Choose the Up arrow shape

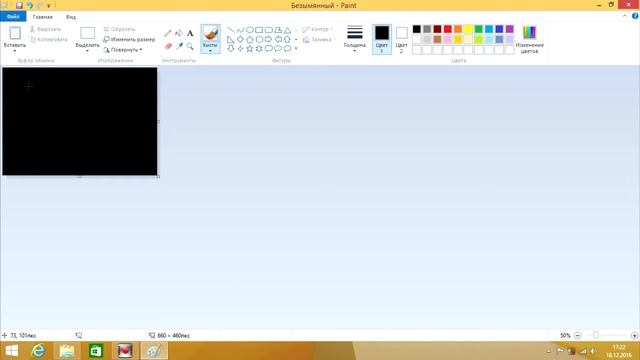287,39
